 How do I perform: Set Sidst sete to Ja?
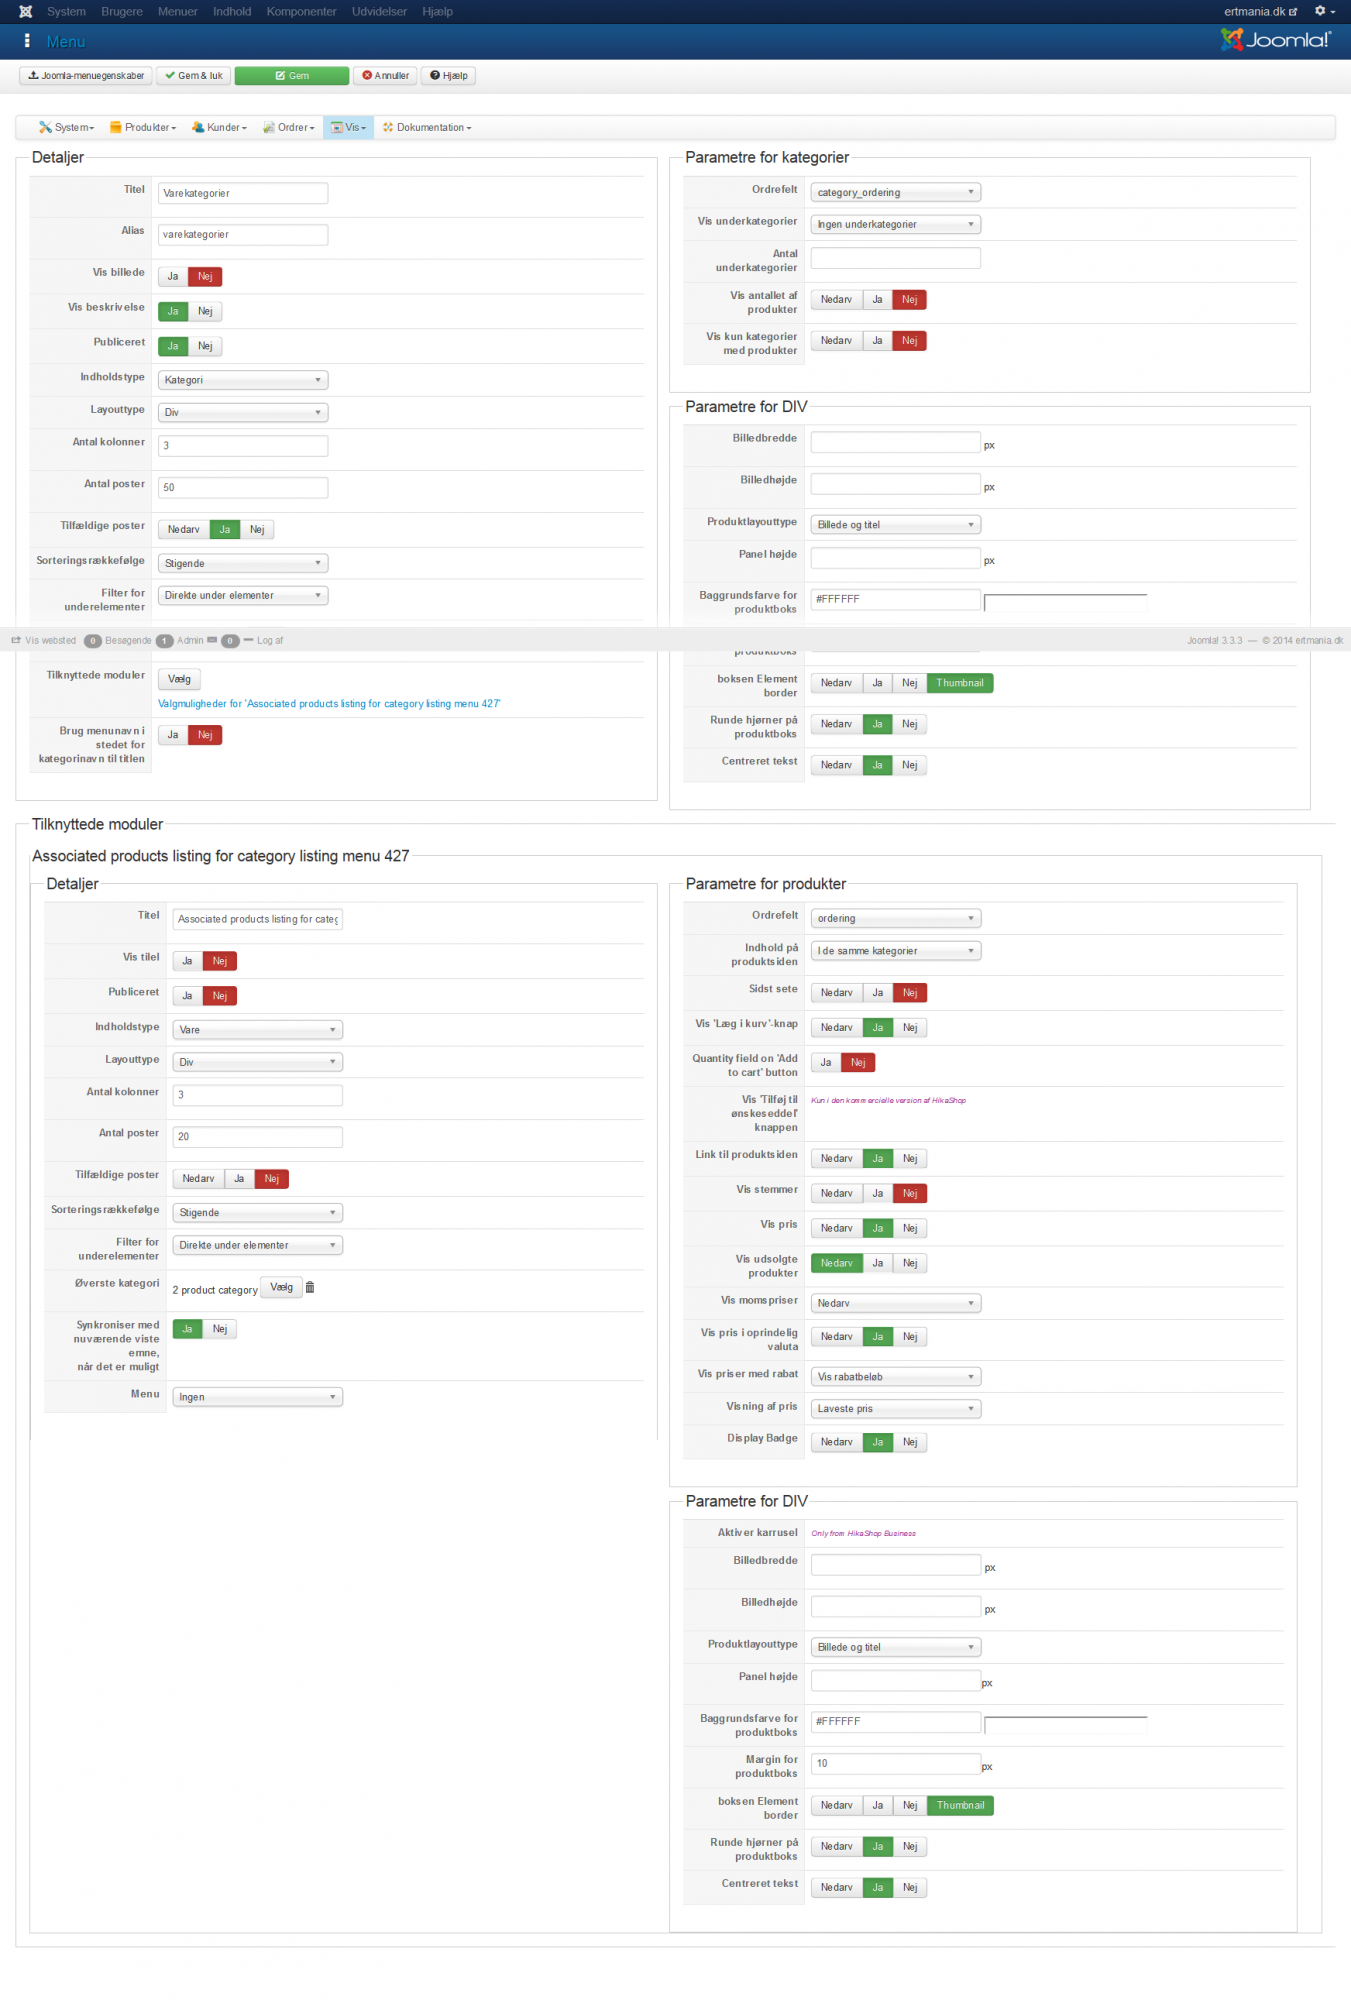[877, 992]
